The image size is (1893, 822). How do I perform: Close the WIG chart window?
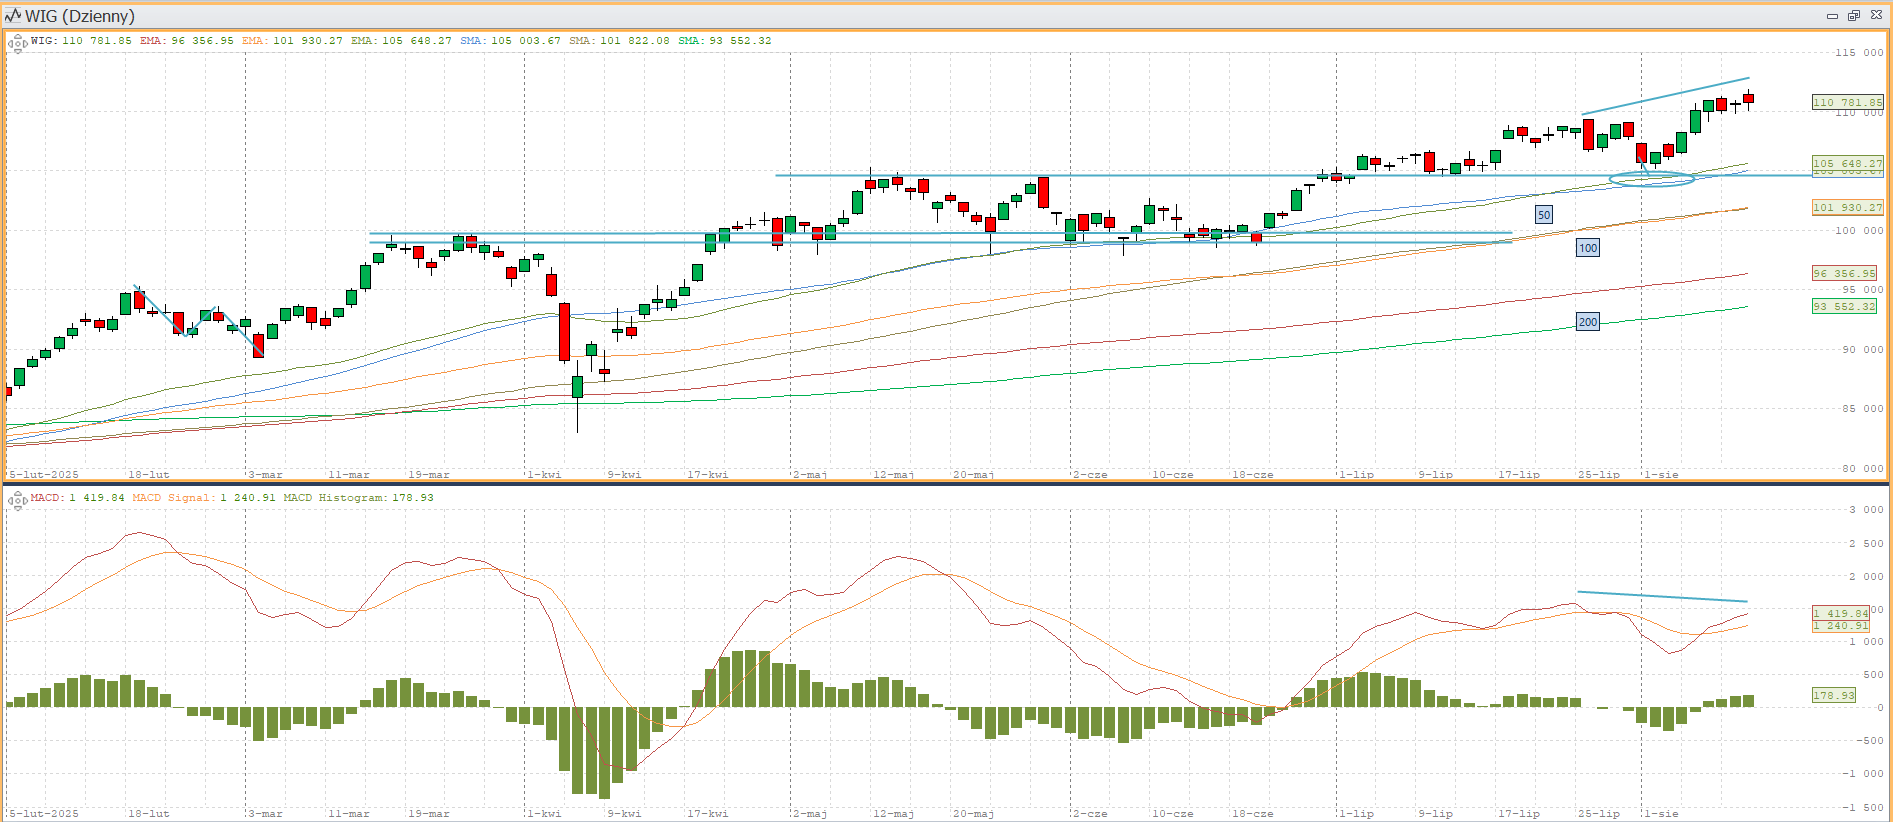point(1876,16)
